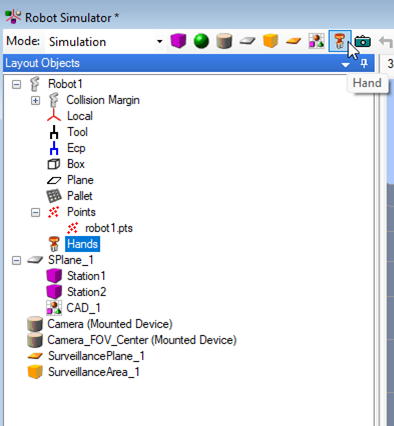Viewport: 394px width, 426px height.
Task: Add orange surveillance plane from toolbar
Action: (293, 41)
